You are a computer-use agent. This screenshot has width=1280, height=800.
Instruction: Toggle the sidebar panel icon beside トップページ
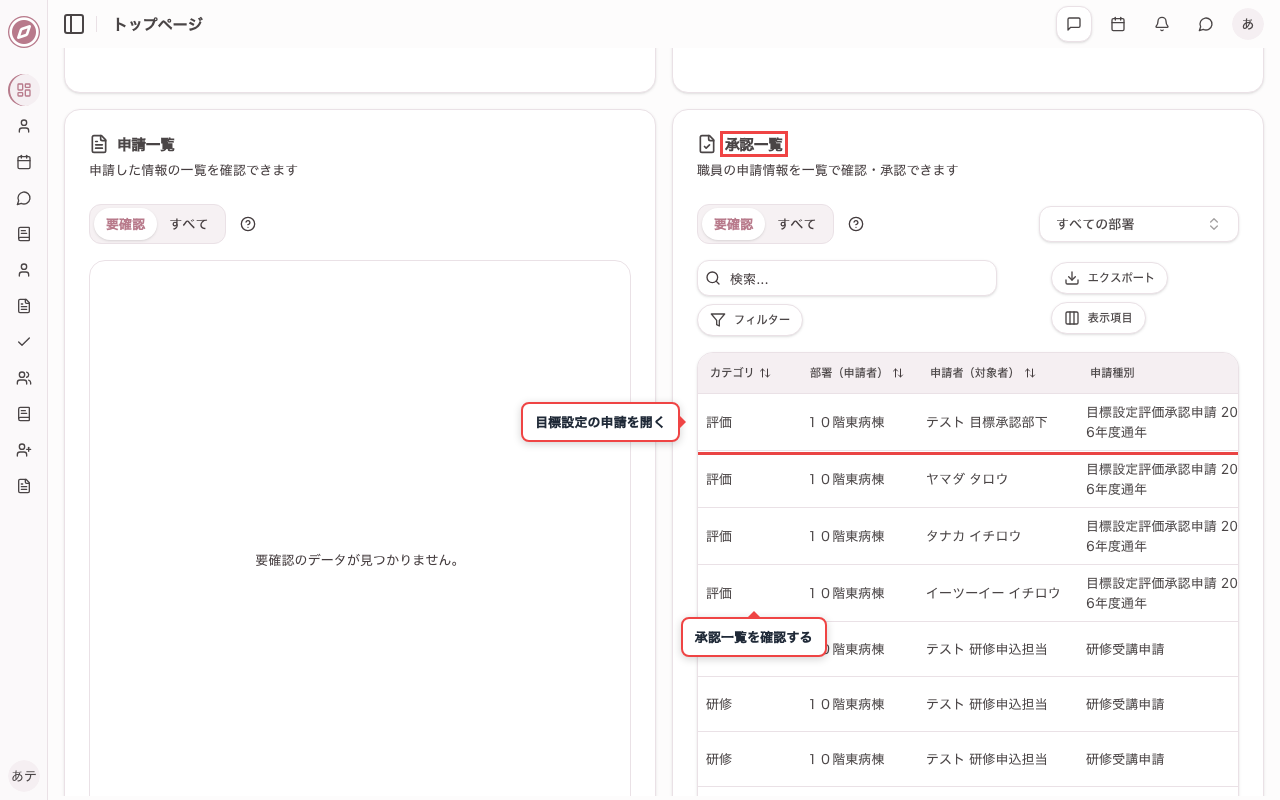[74, 24]
